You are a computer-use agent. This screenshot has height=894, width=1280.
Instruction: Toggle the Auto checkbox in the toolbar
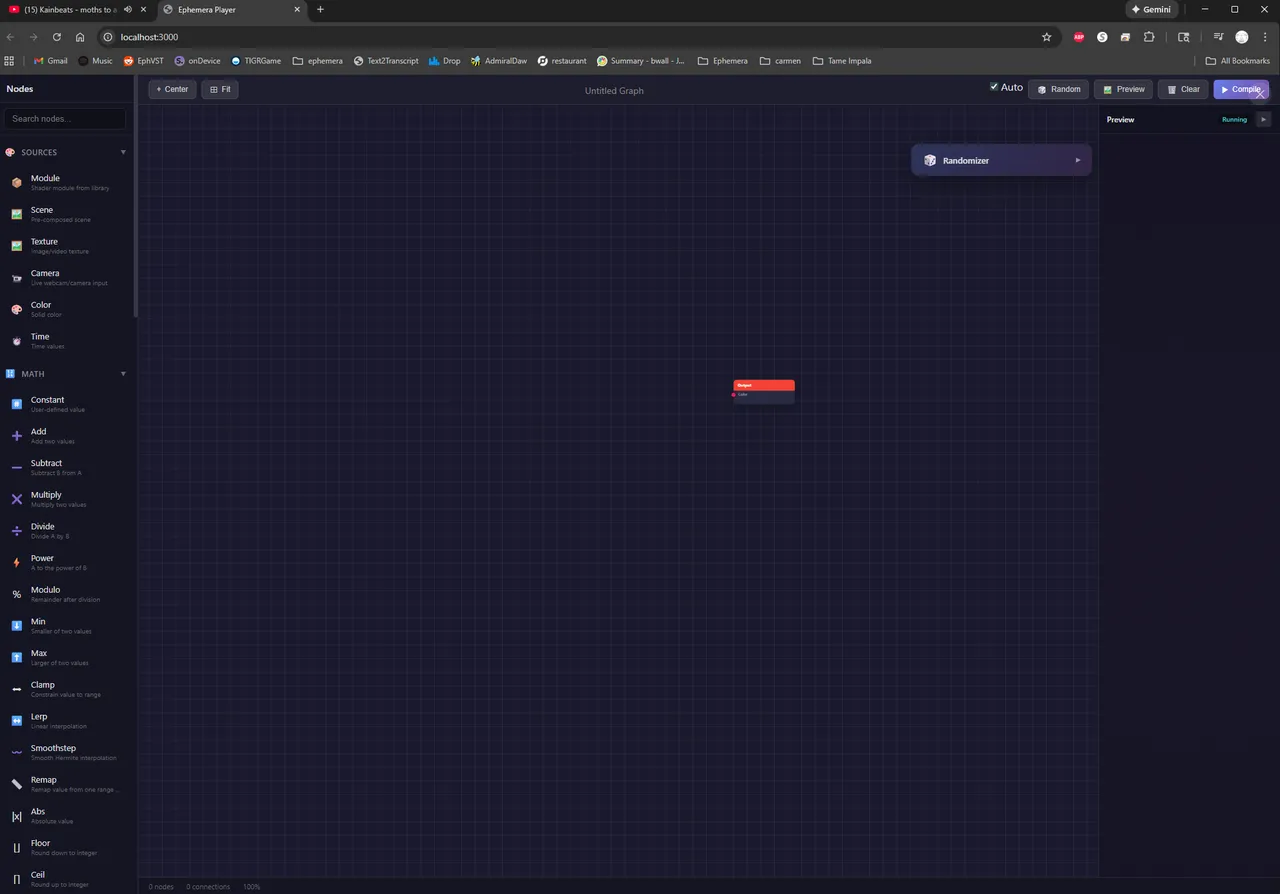[994, 87]
